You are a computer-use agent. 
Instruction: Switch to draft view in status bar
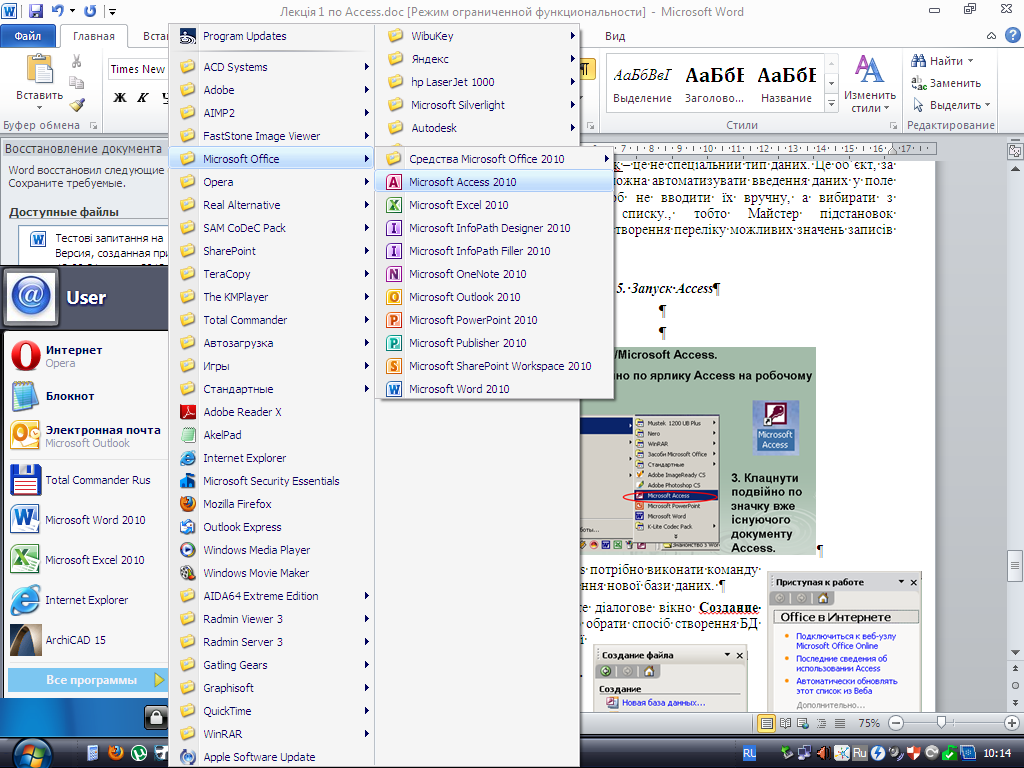click(x=840, y=723)
